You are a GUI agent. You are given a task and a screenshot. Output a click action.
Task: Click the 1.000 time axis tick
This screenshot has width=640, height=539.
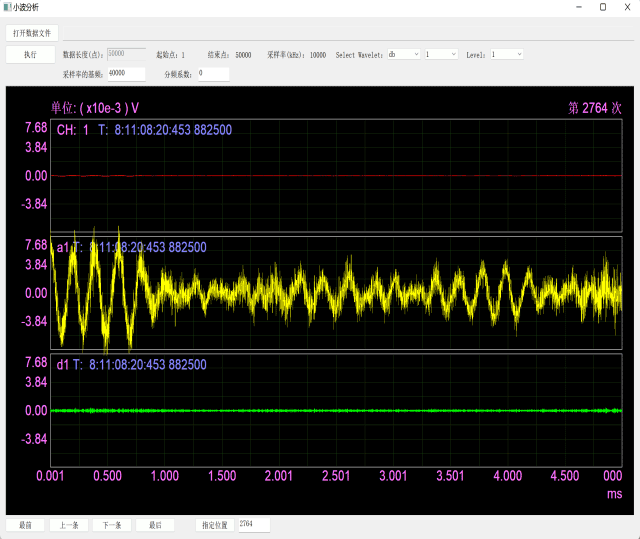point(165,476)
